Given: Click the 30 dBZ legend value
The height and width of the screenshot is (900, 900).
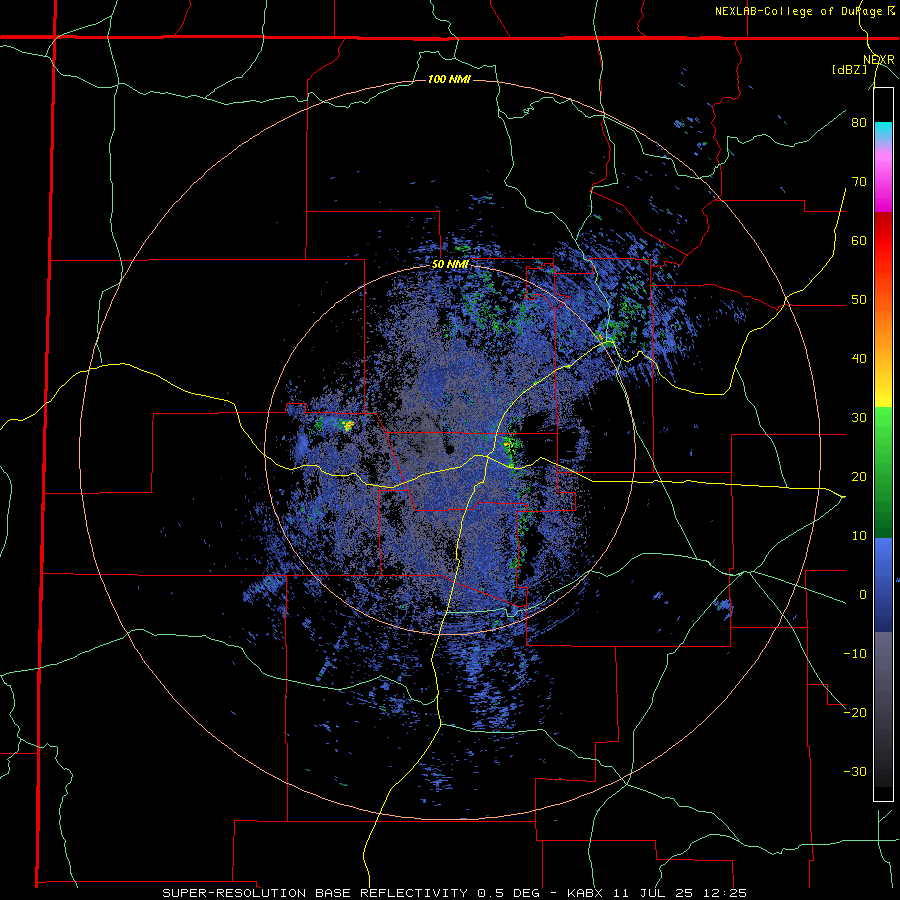Looking at the screenshot, I should (x=859, y=417).
